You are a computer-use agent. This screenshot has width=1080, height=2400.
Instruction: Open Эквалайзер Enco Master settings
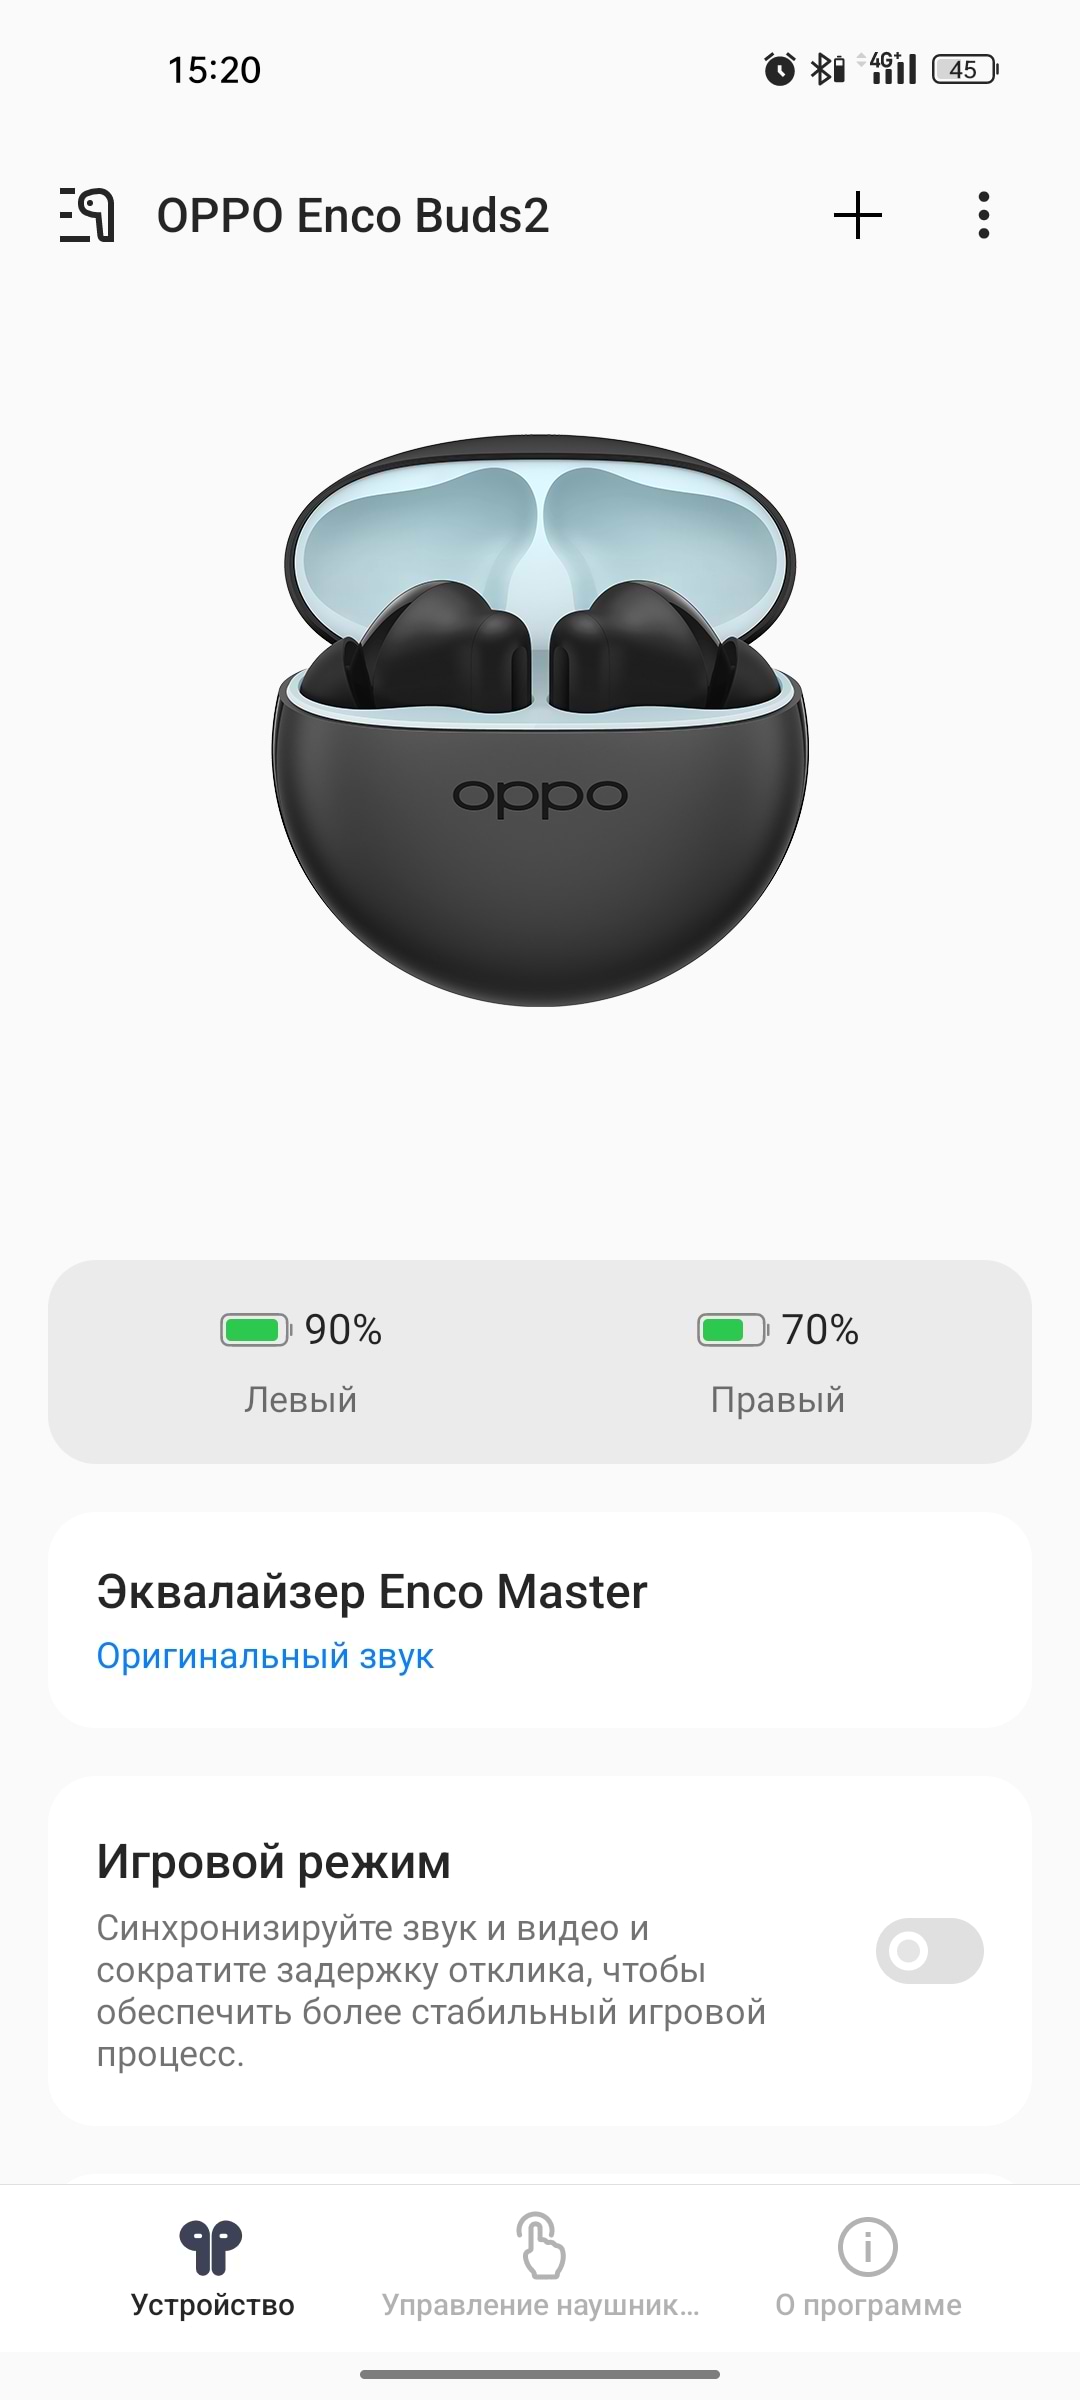point(540,1620)
